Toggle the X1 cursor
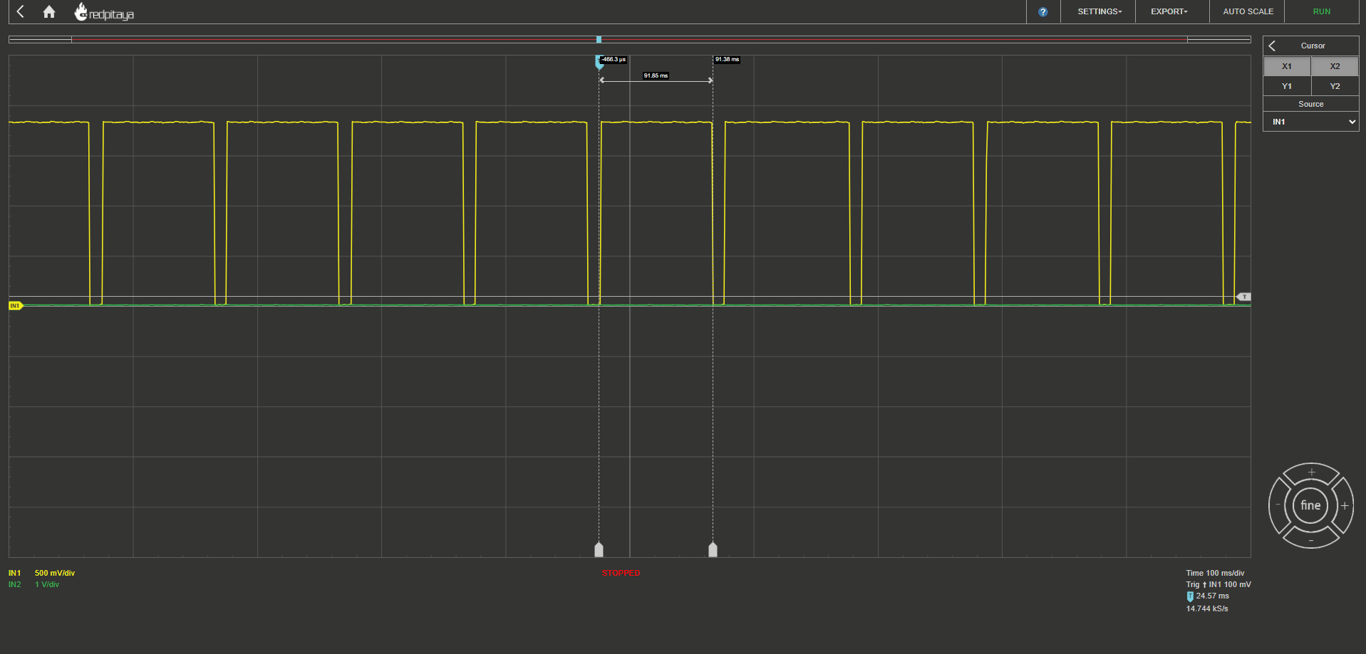Screen dimensions: 1366x654 pos(1287,66)
